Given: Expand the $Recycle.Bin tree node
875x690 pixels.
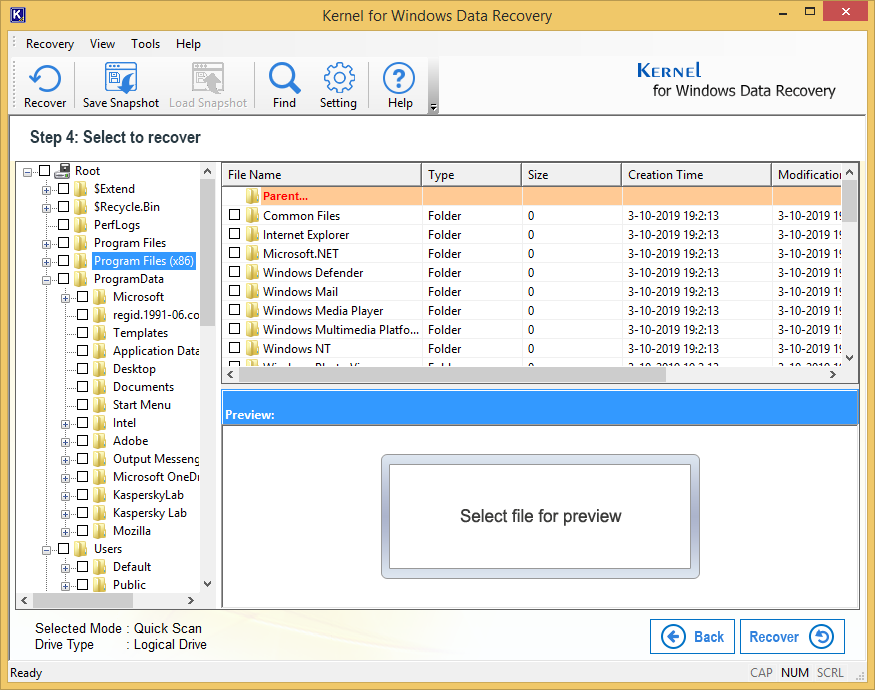Looking at the screenshot, I should tap(46, 208).
